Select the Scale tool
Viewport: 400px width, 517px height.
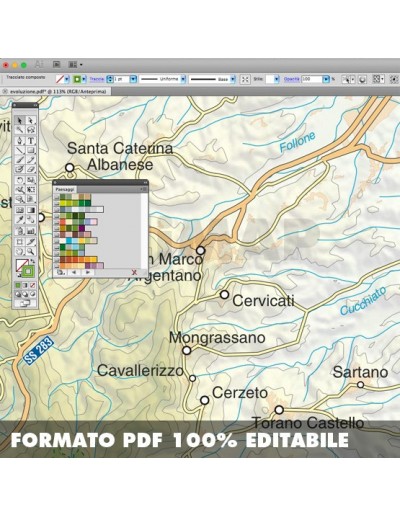click(30, 180)
